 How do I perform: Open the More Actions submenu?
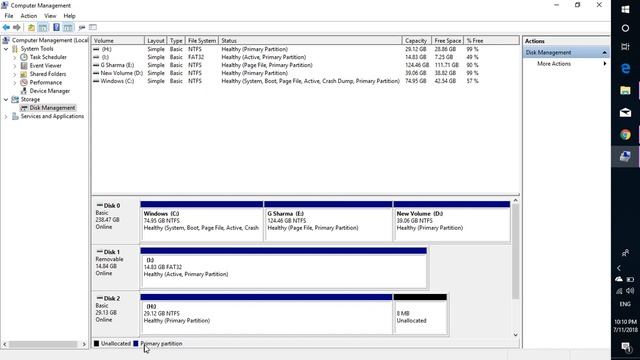tap(554, 64)
